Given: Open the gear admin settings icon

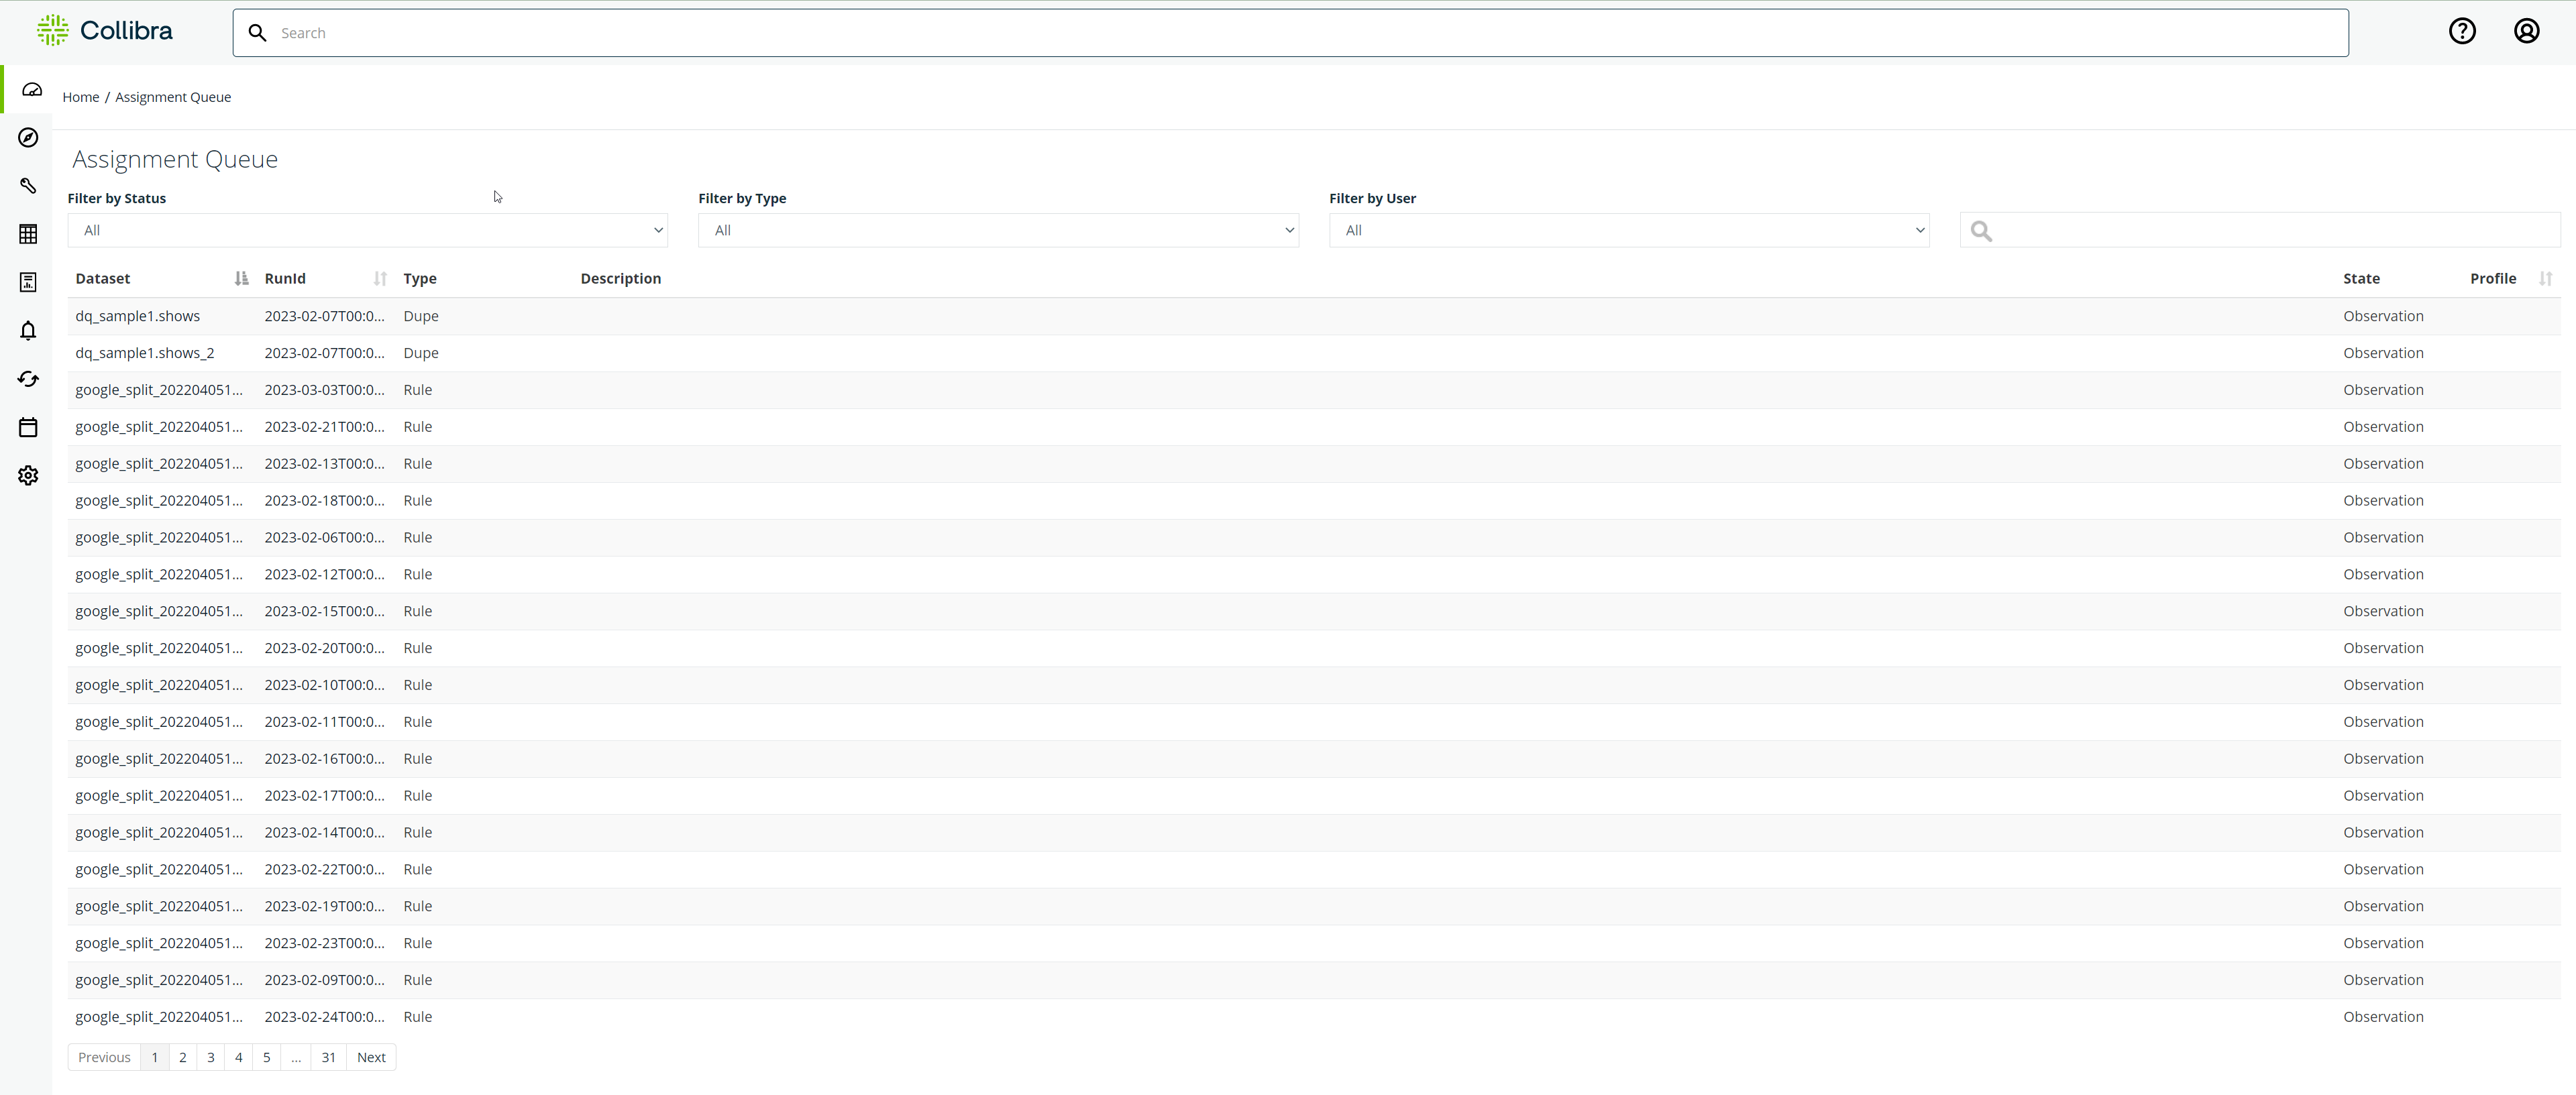Looking at the screenshot, I should point(28,475).
